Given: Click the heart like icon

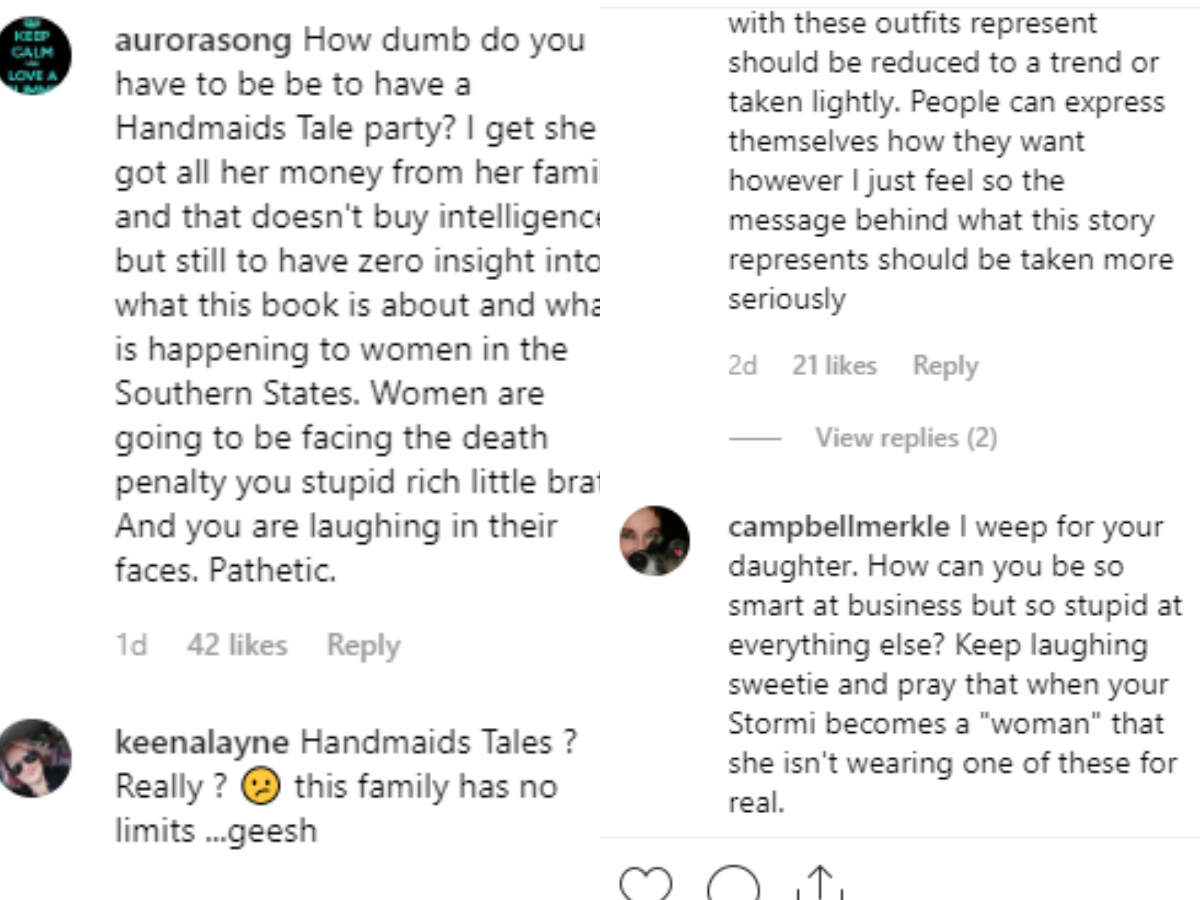Looking at the screenshot, I should click(645, 886).
